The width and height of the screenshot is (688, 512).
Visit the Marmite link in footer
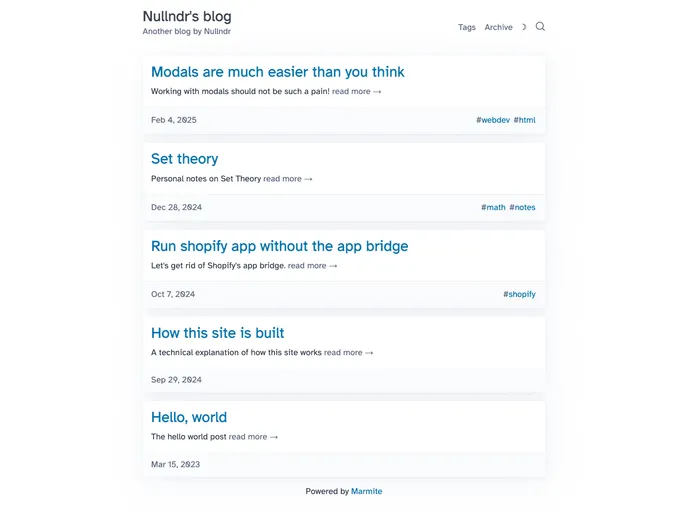(366, 492)
